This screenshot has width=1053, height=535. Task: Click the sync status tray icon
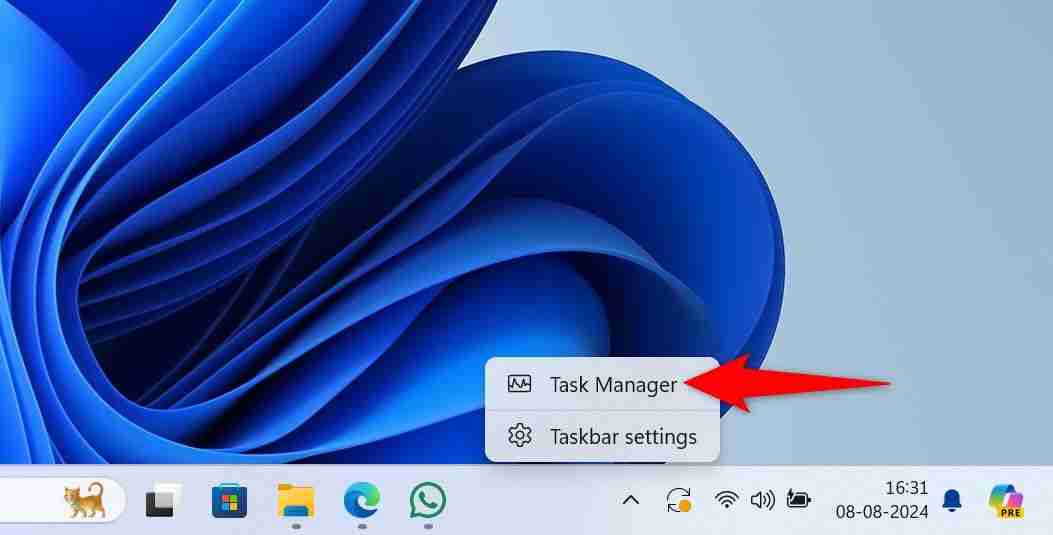tap(678, 500)
